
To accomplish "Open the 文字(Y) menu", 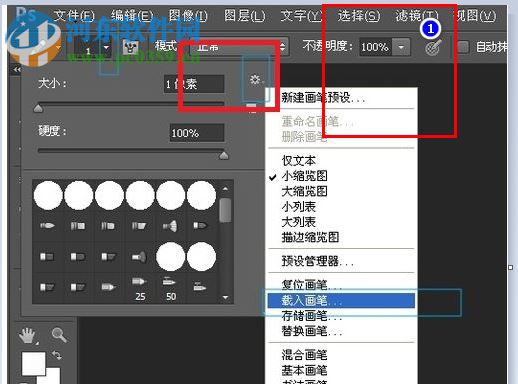I will [x=301, y=15].
